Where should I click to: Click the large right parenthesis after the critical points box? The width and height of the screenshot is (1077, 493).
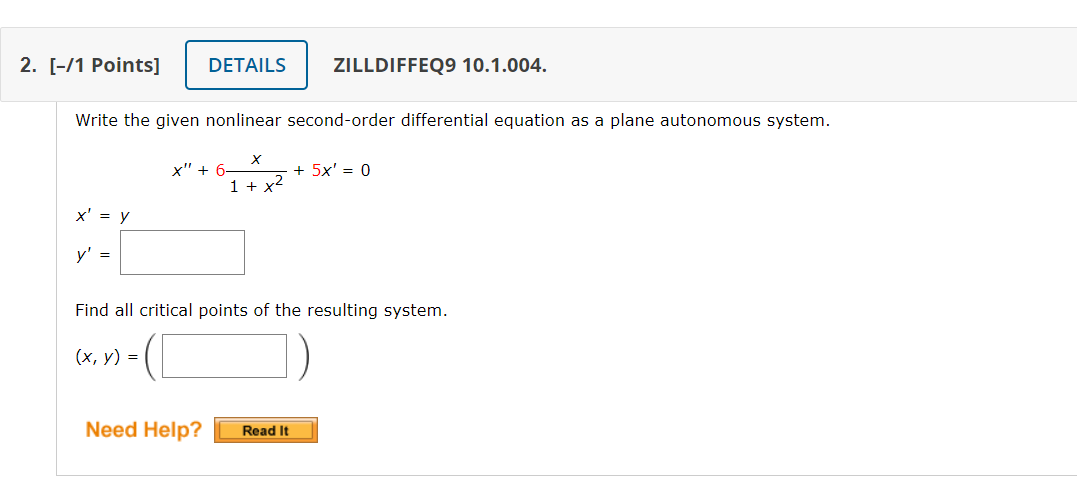(x=304, y=356)
